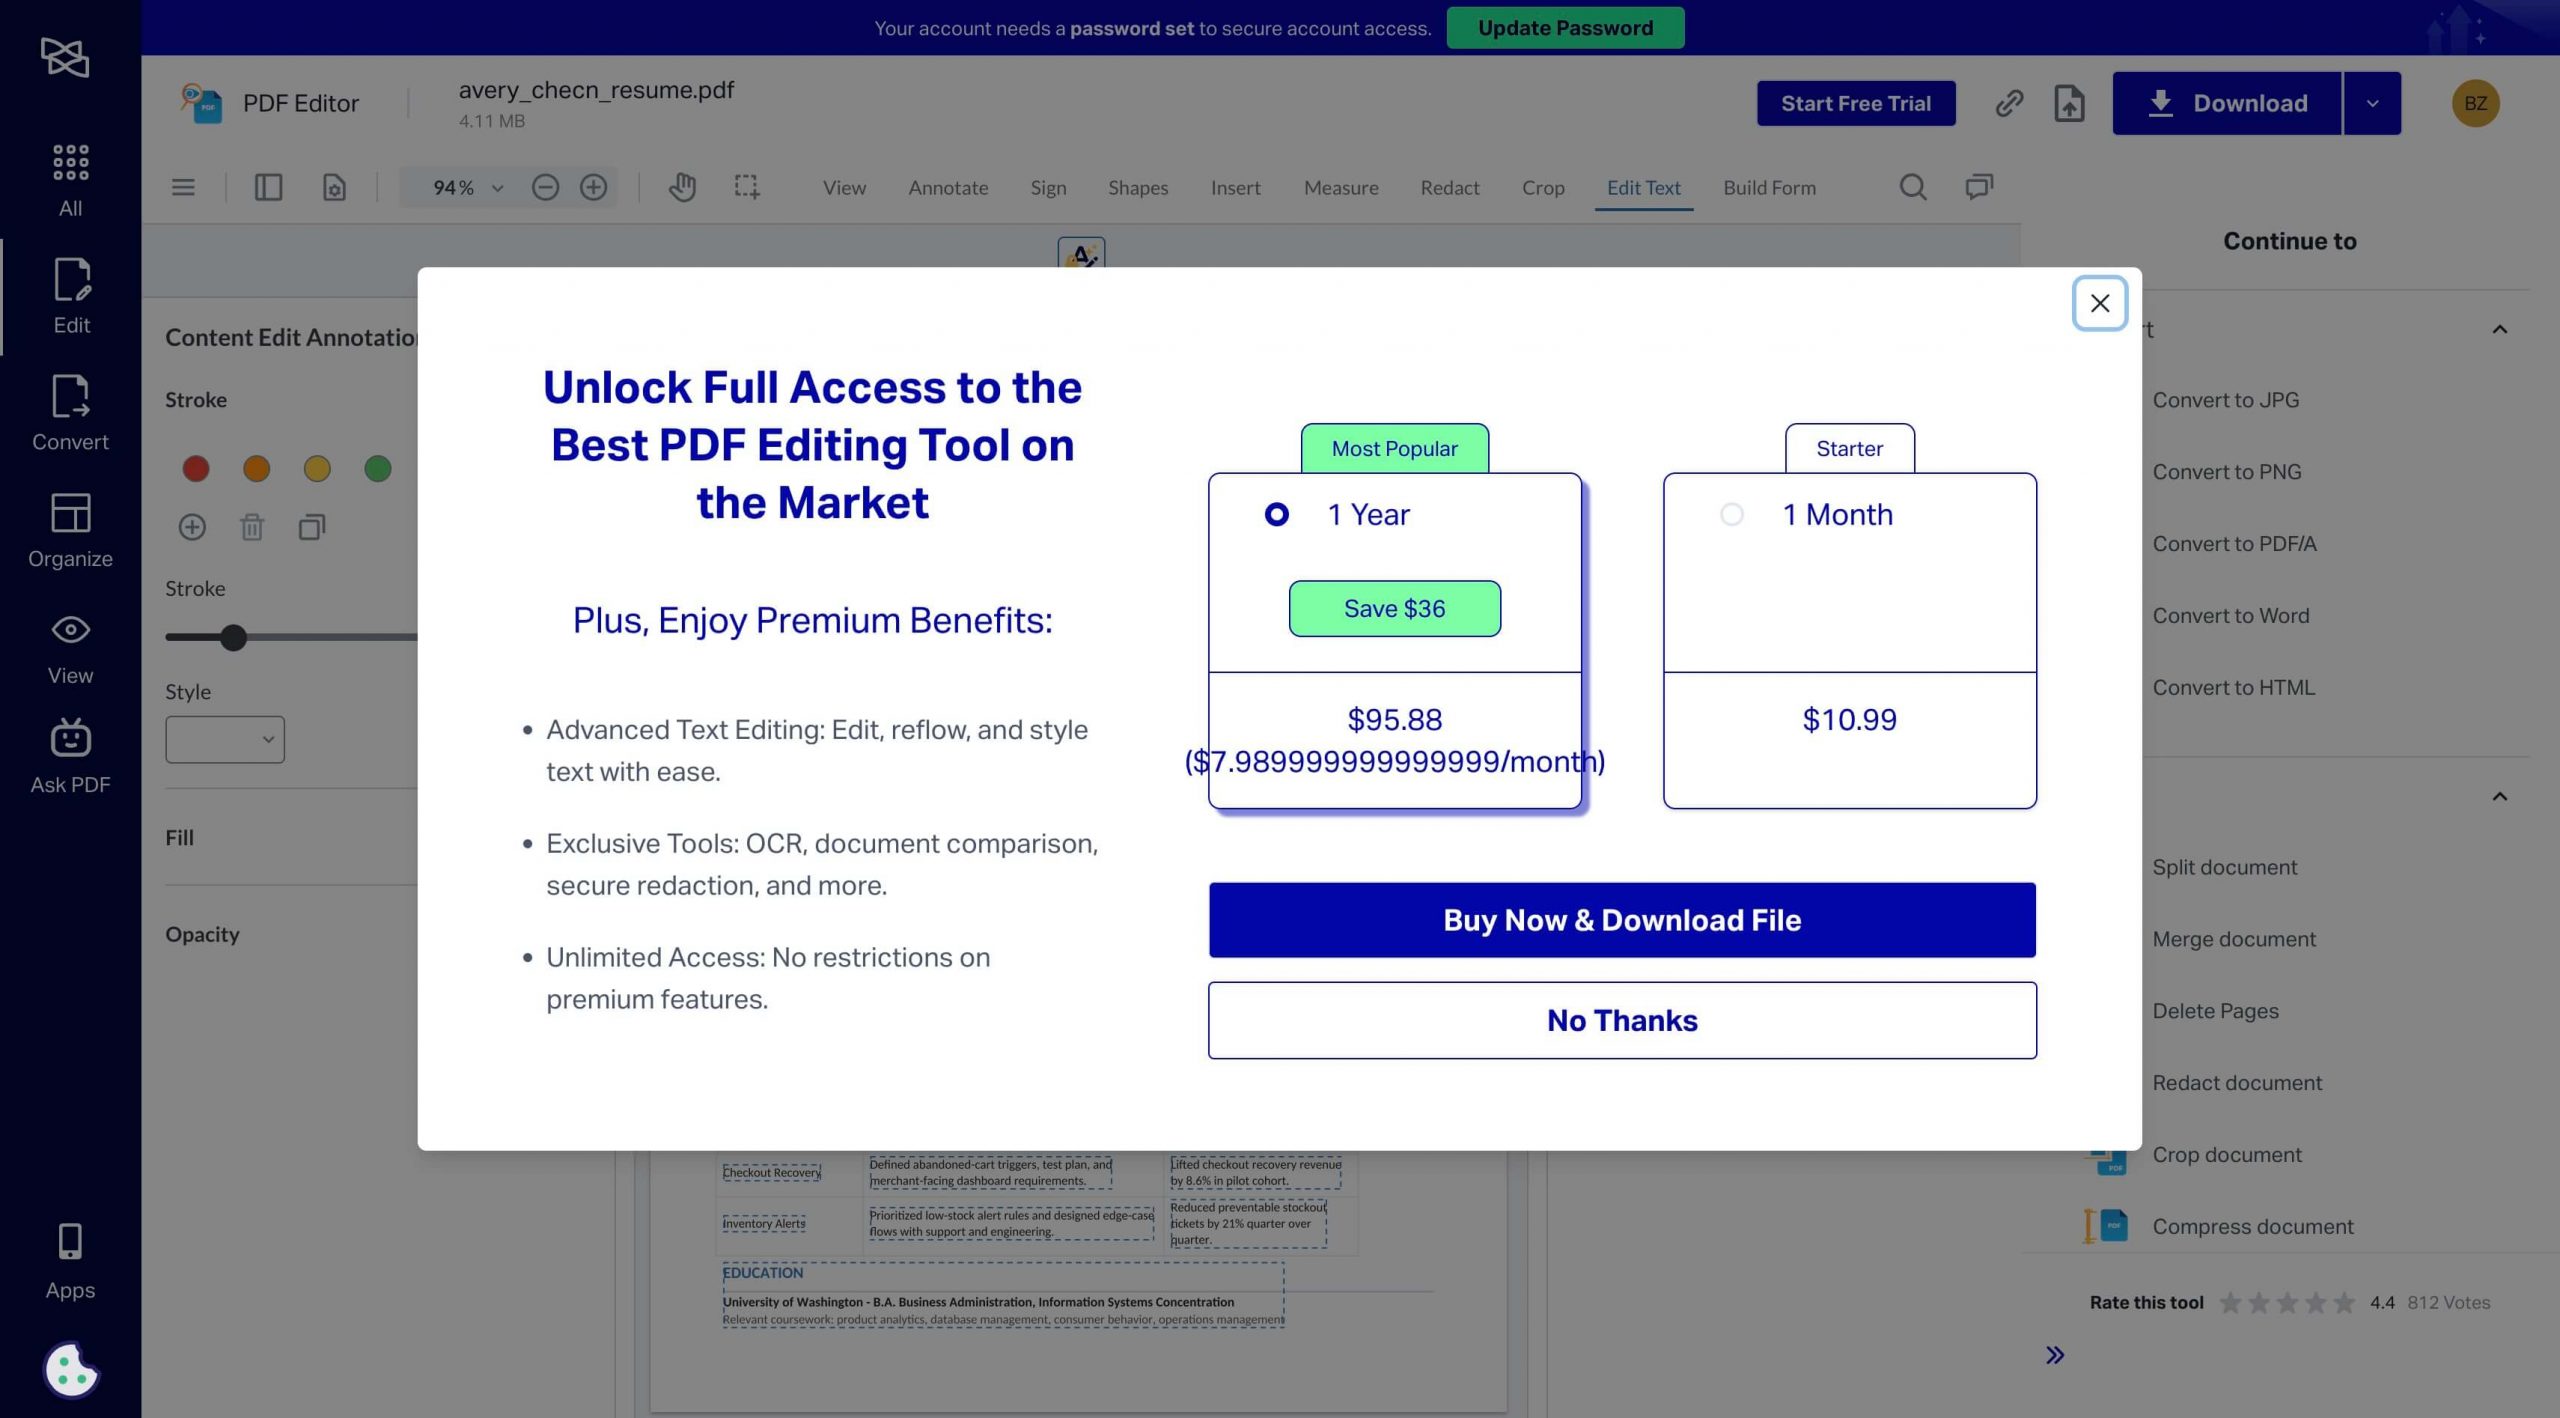Choose Compress document

[2253, 1227]
